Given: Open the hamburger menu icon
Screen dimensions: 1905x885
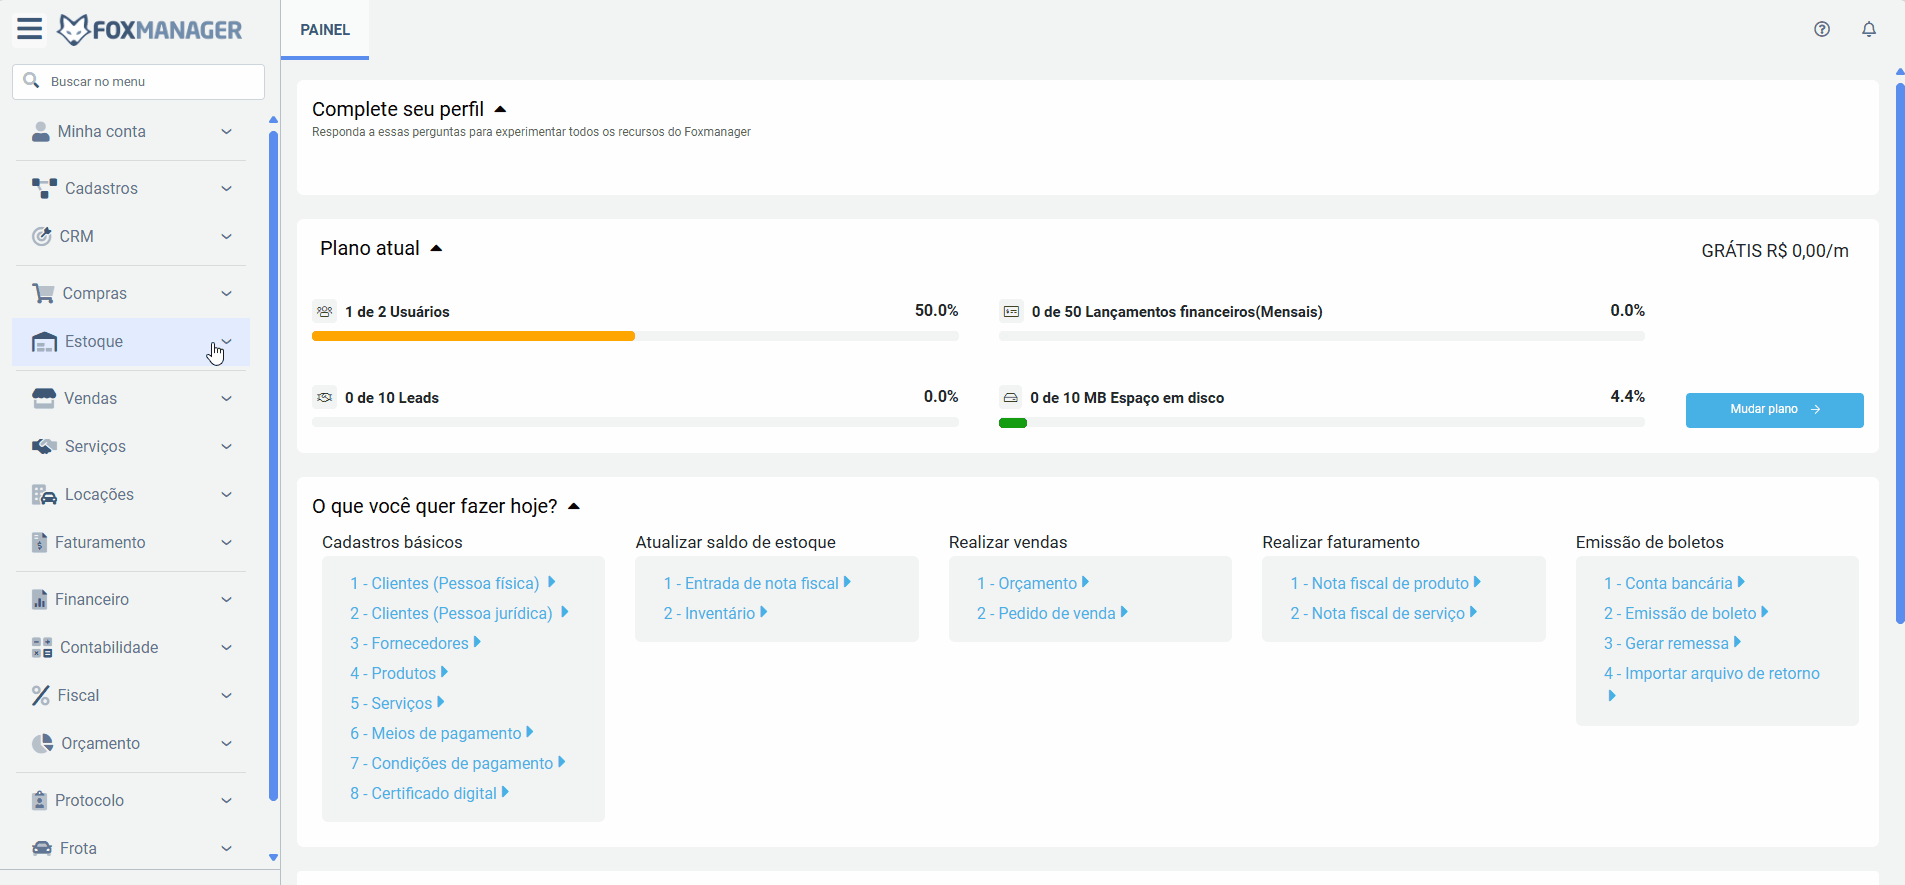Looking at the screenshot, I should (30, 30).
